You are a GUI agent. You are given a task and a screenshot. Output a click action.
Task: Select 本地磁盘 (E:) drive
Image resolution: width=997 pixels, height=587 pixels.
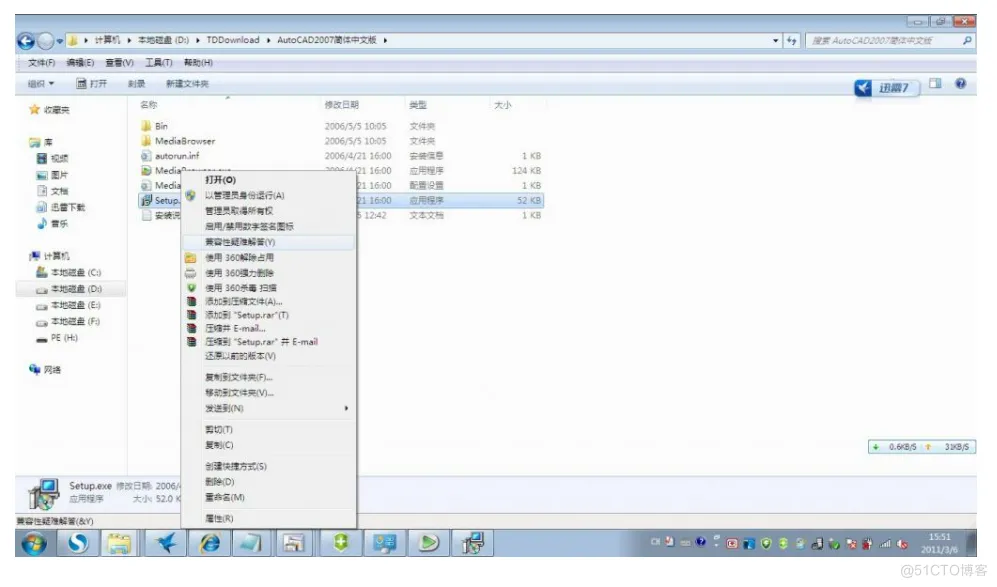pos(69,305)
